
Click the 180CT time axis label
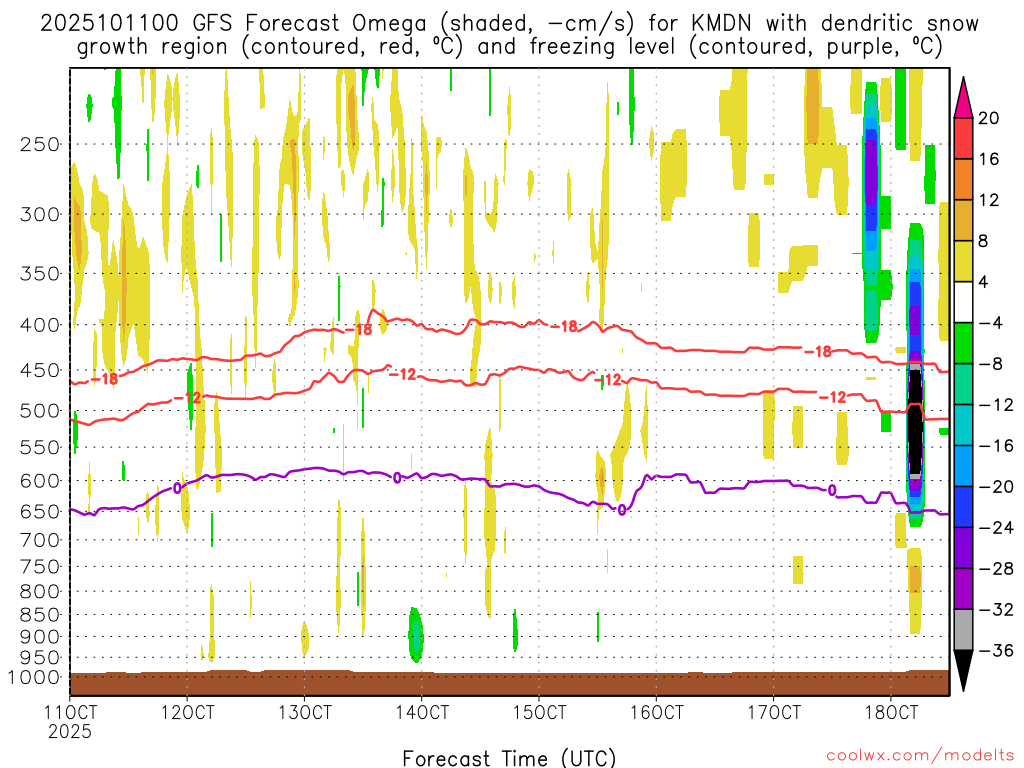click(x=891, y=712)
